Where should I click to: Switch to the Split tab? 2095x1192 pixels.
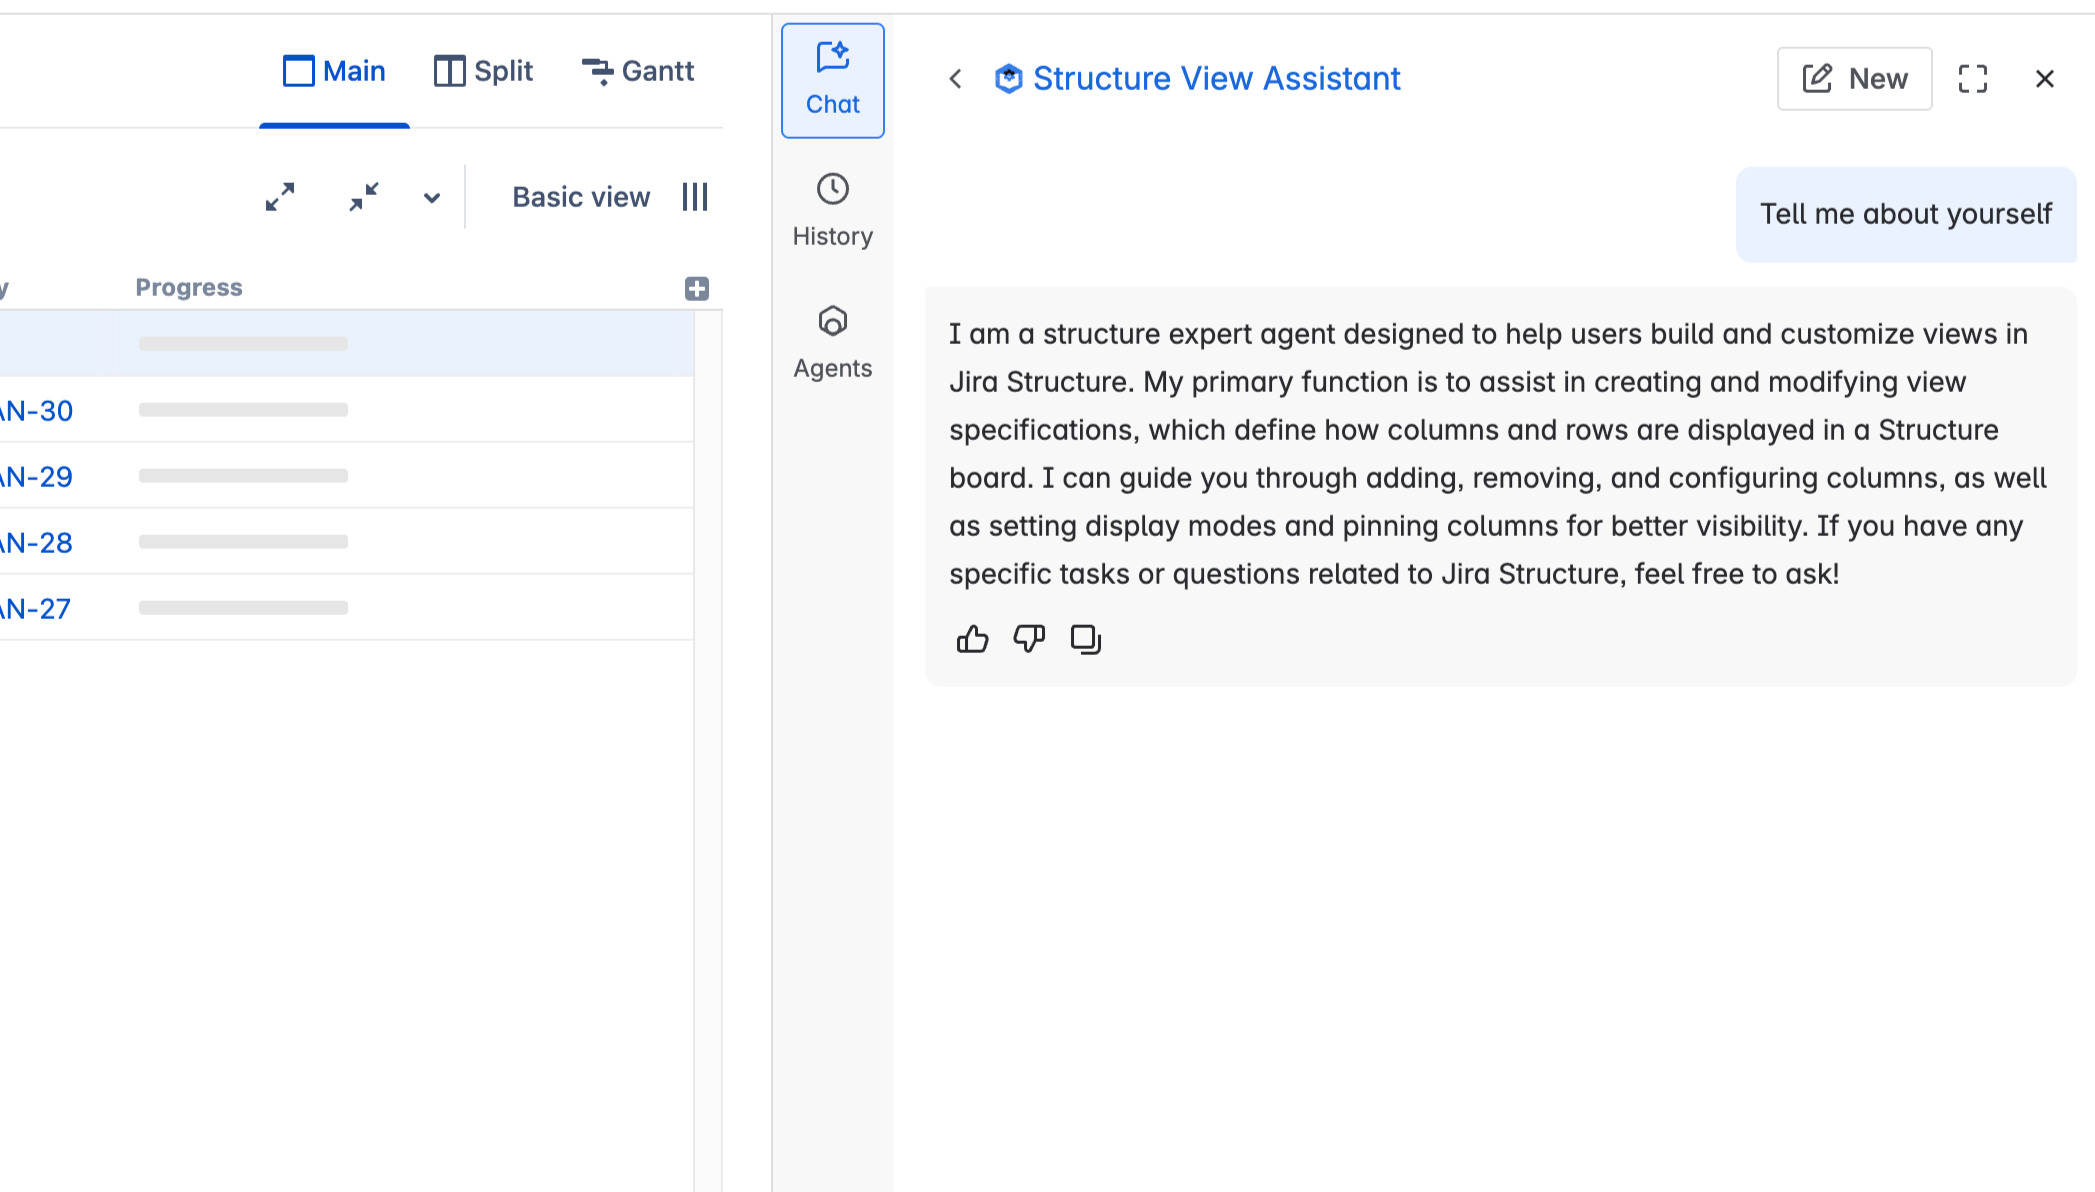point(484,71)
